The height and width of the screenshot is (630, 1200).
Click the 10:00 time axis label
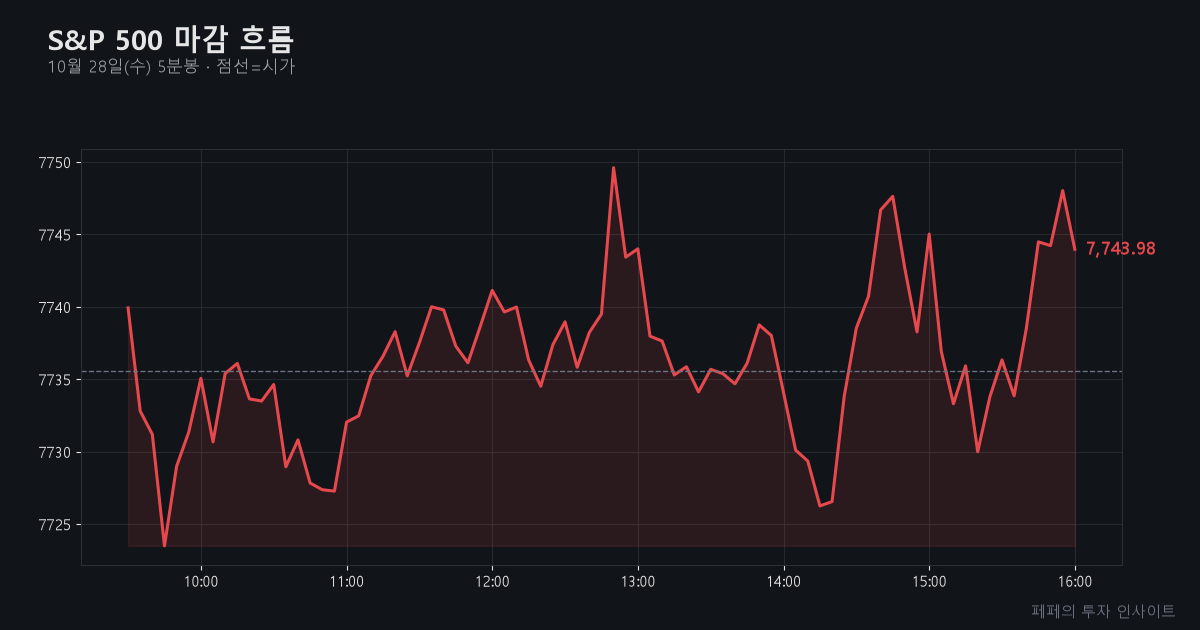201,581
